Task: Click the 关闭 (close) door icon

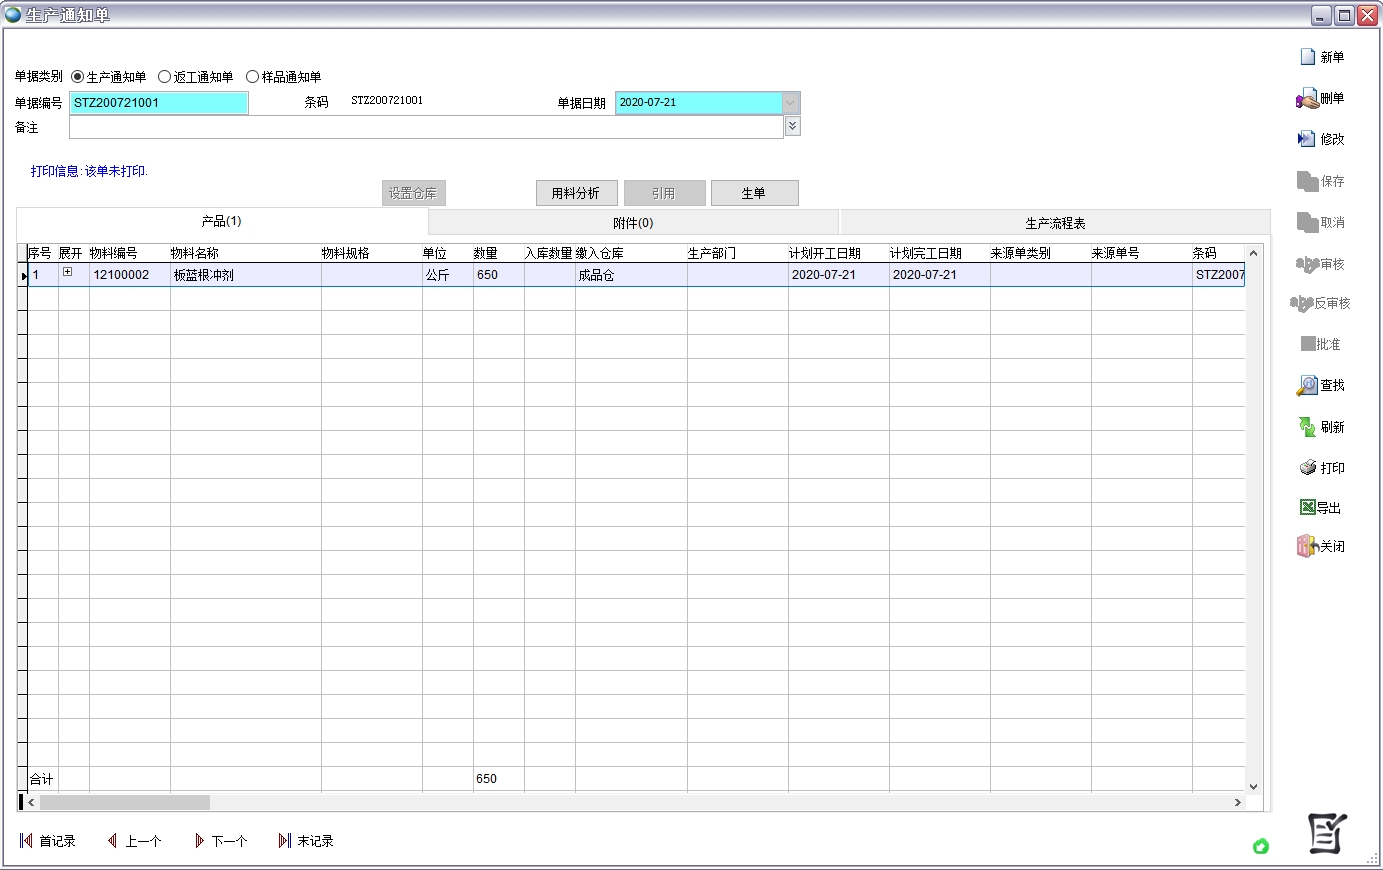Action: 1307,546
